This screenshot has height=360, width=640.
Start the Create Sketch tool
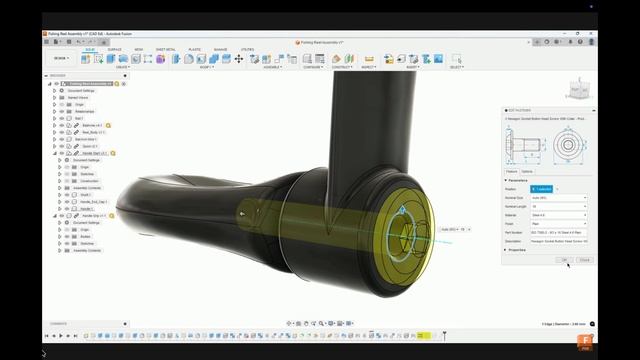(x=98, y=59)
